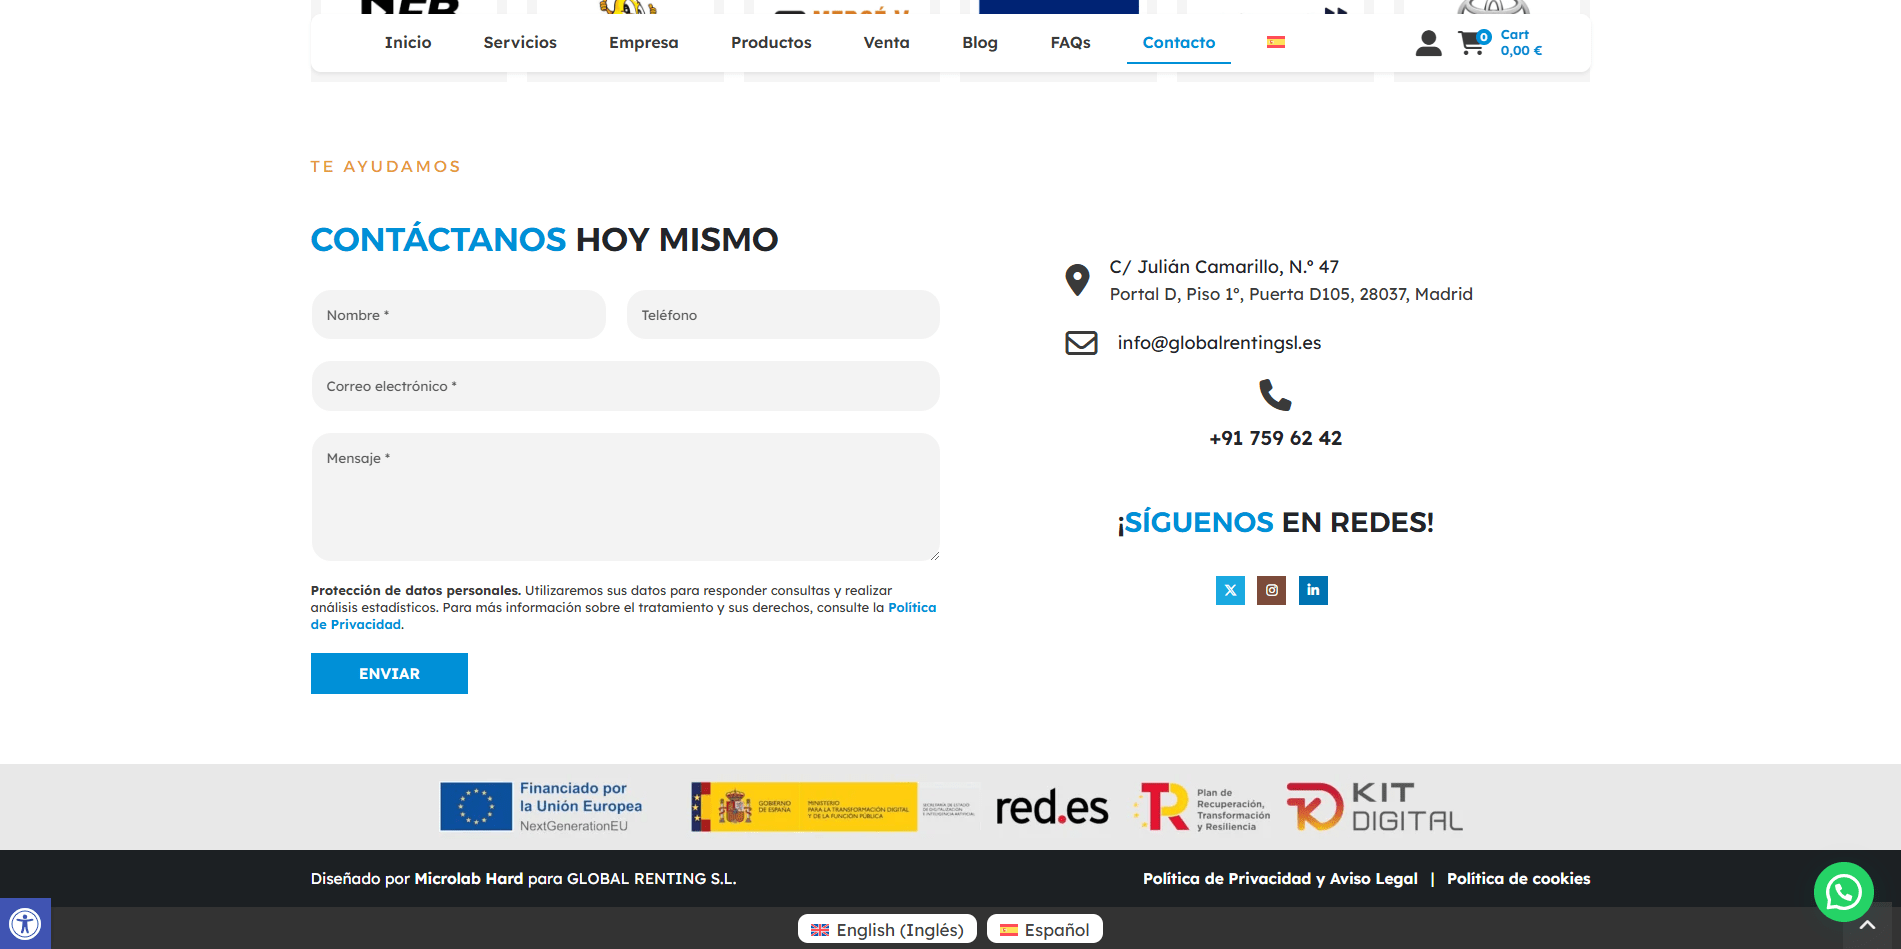The height and width of the screenshot is (949, 1901).
Task: Switch language to English (Inglés)
Action: (887, 929)
